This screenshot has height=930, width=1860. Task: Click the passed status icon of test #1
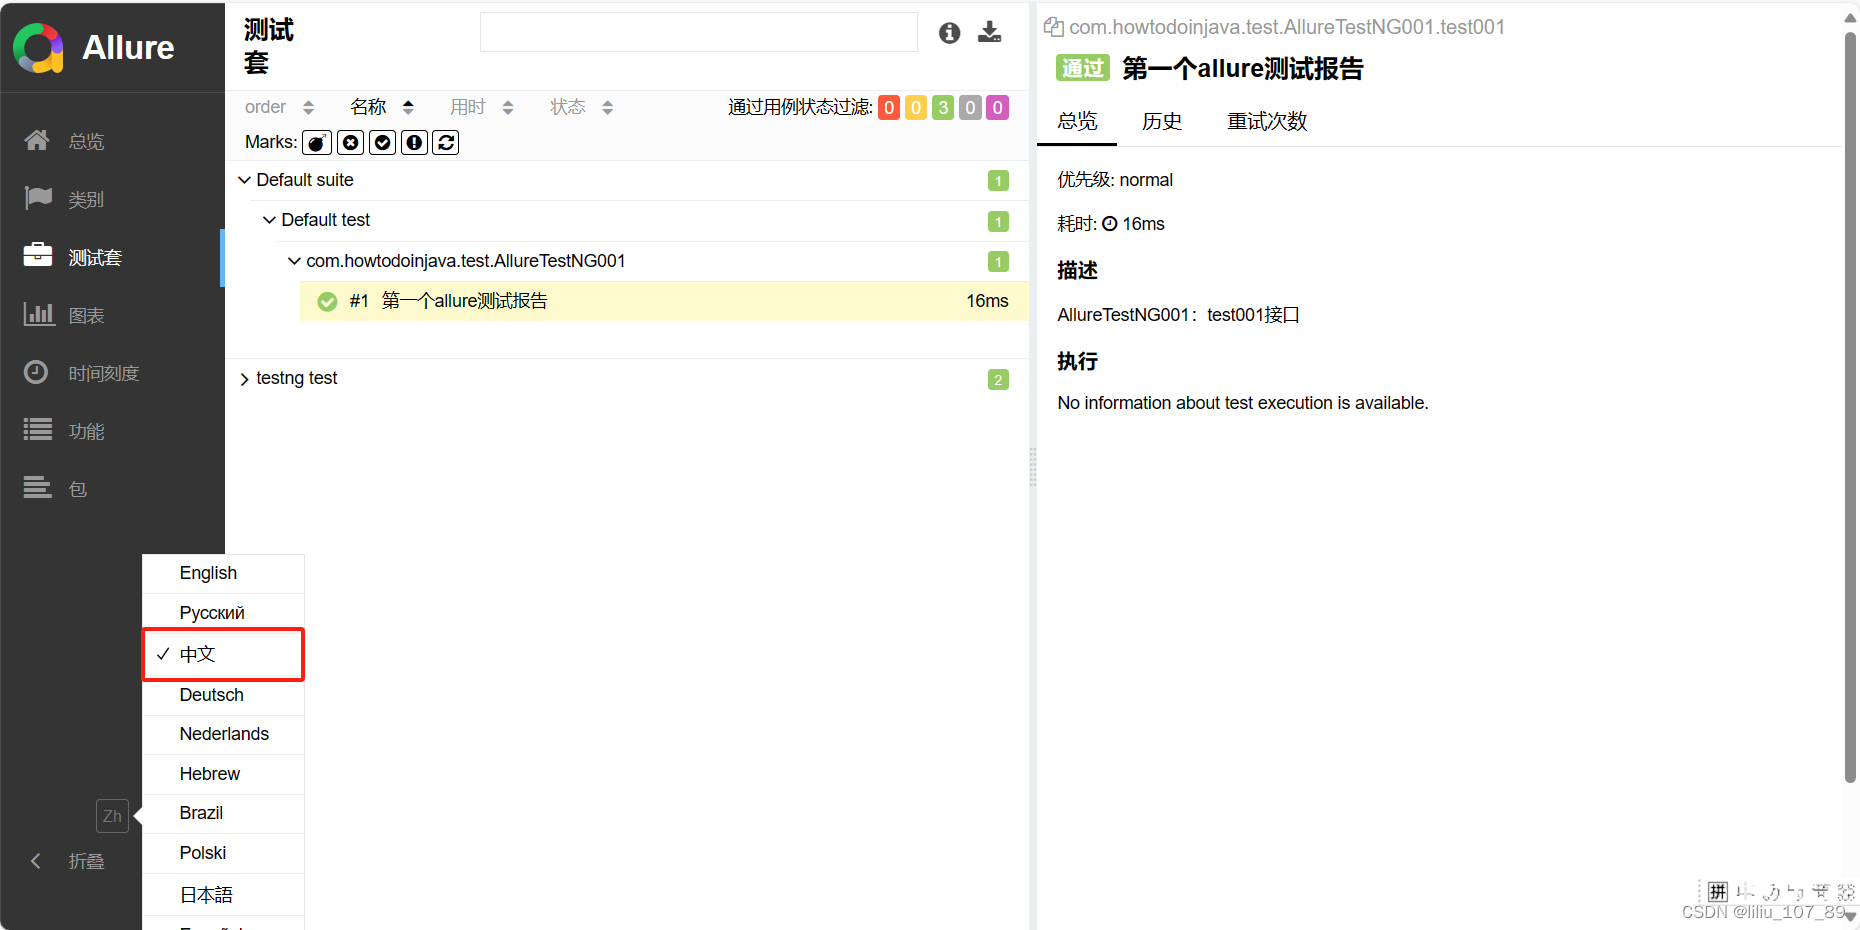tap(327, 302)
